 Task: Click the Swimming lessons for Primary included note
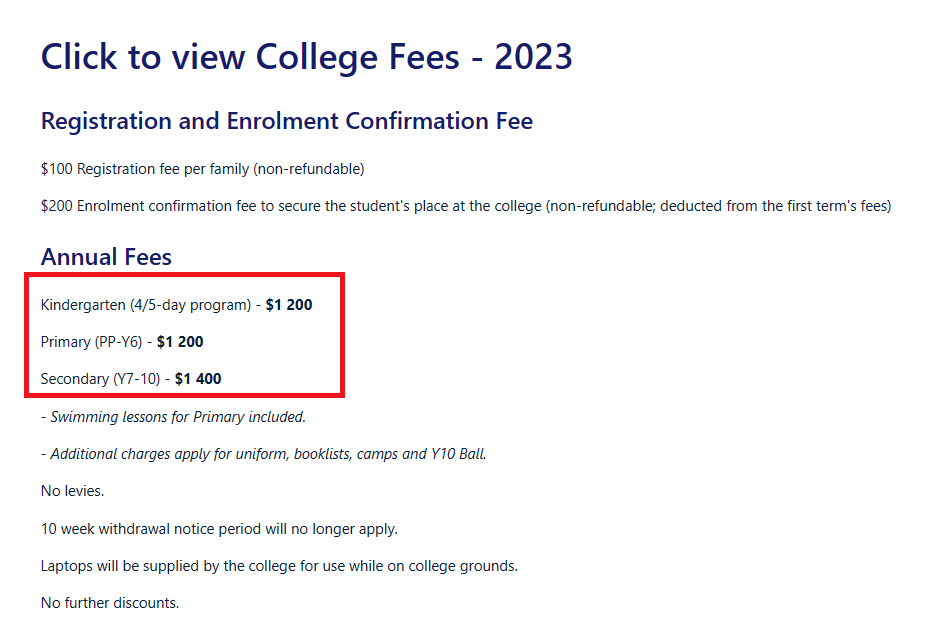(x=173, y=417)
